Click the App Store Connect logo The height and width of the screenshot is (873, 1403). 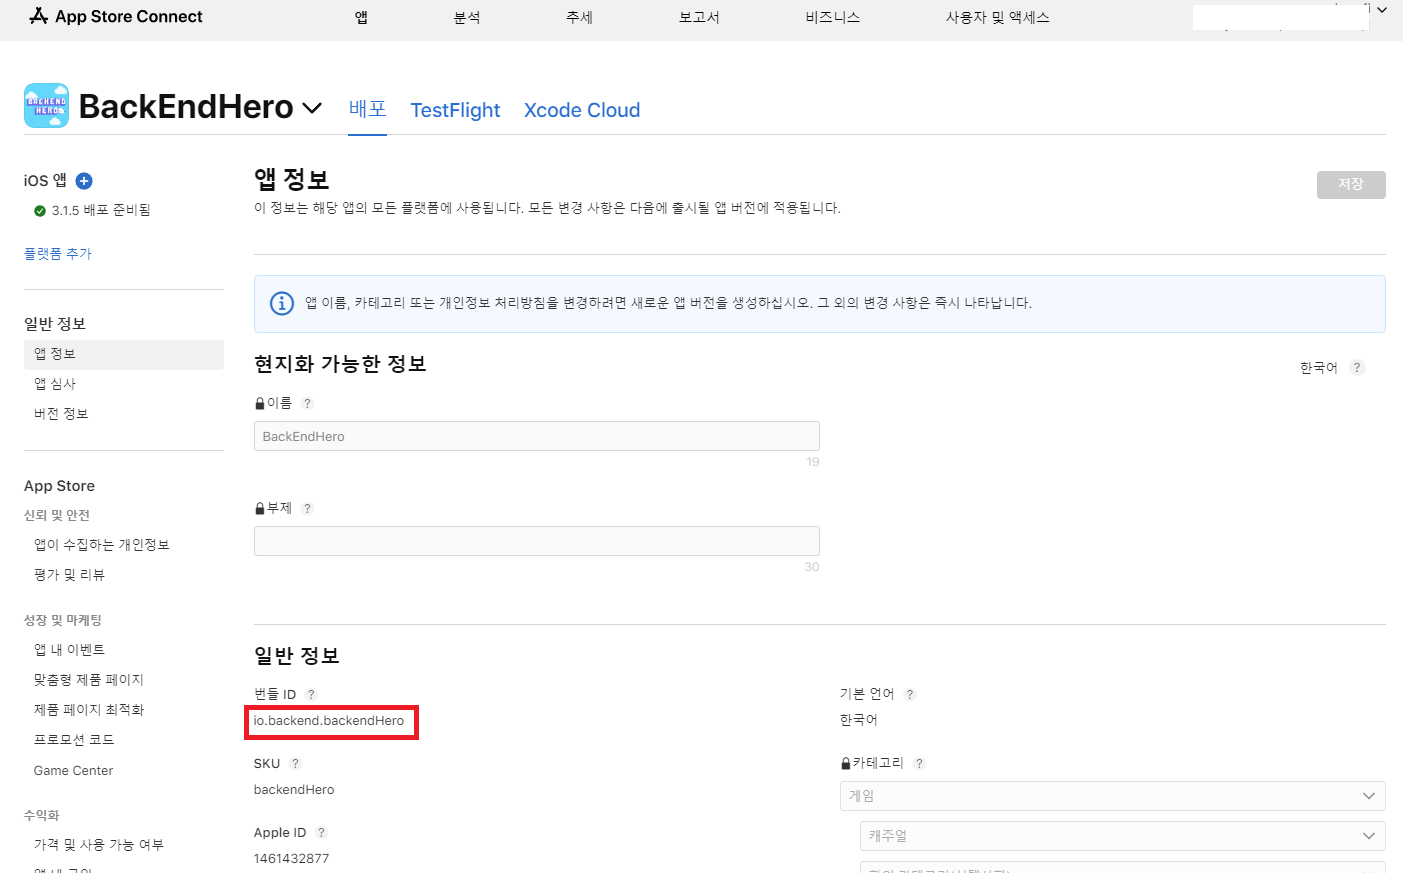[x=116, y=16]
